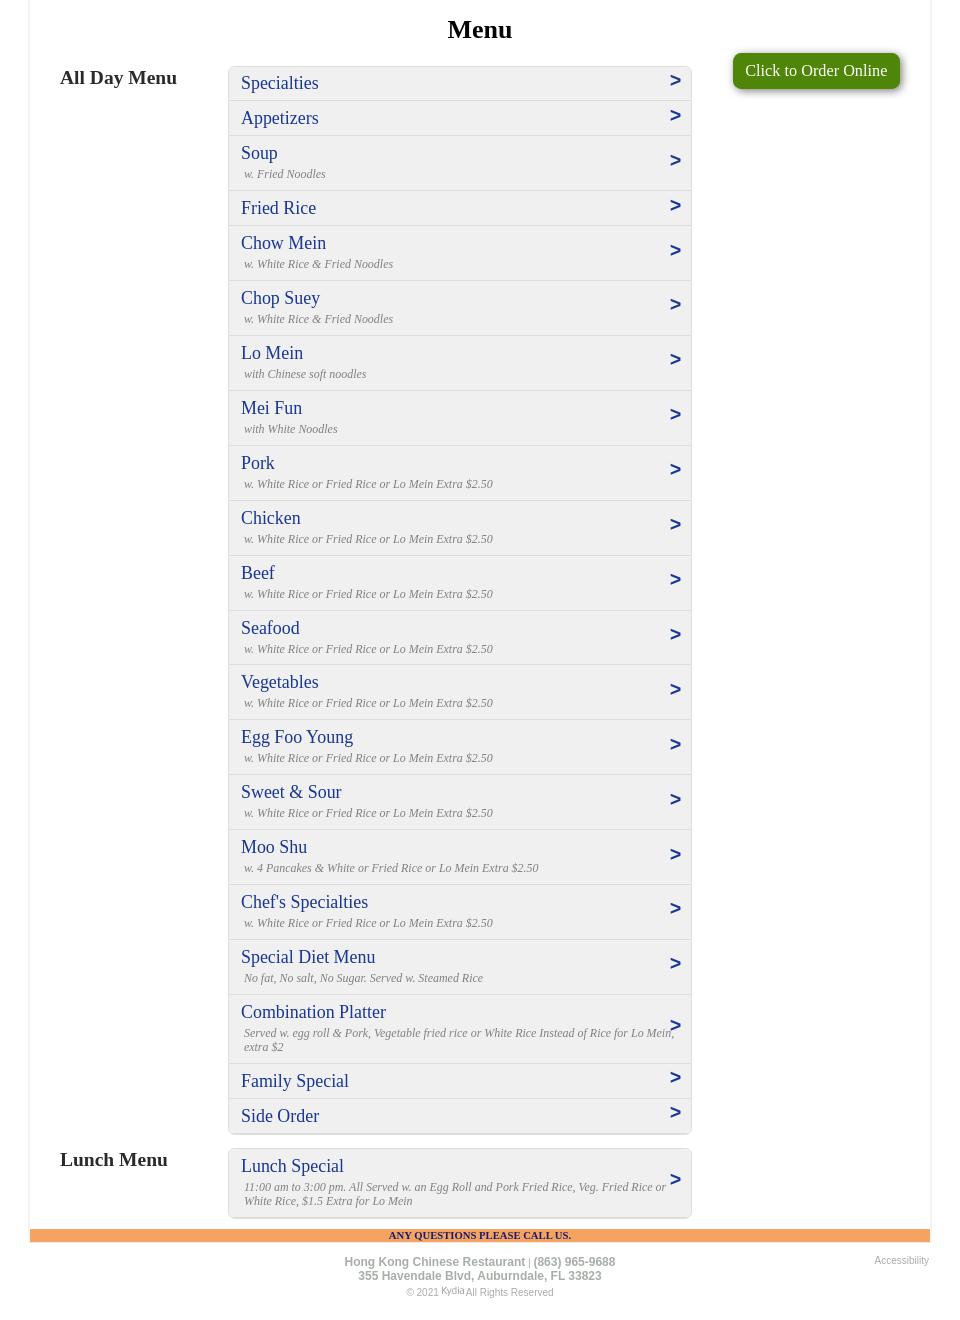Click the arrow beside Egg Foo Young
The height and width of the screenshot is (1320, 960).
(675, 745)
